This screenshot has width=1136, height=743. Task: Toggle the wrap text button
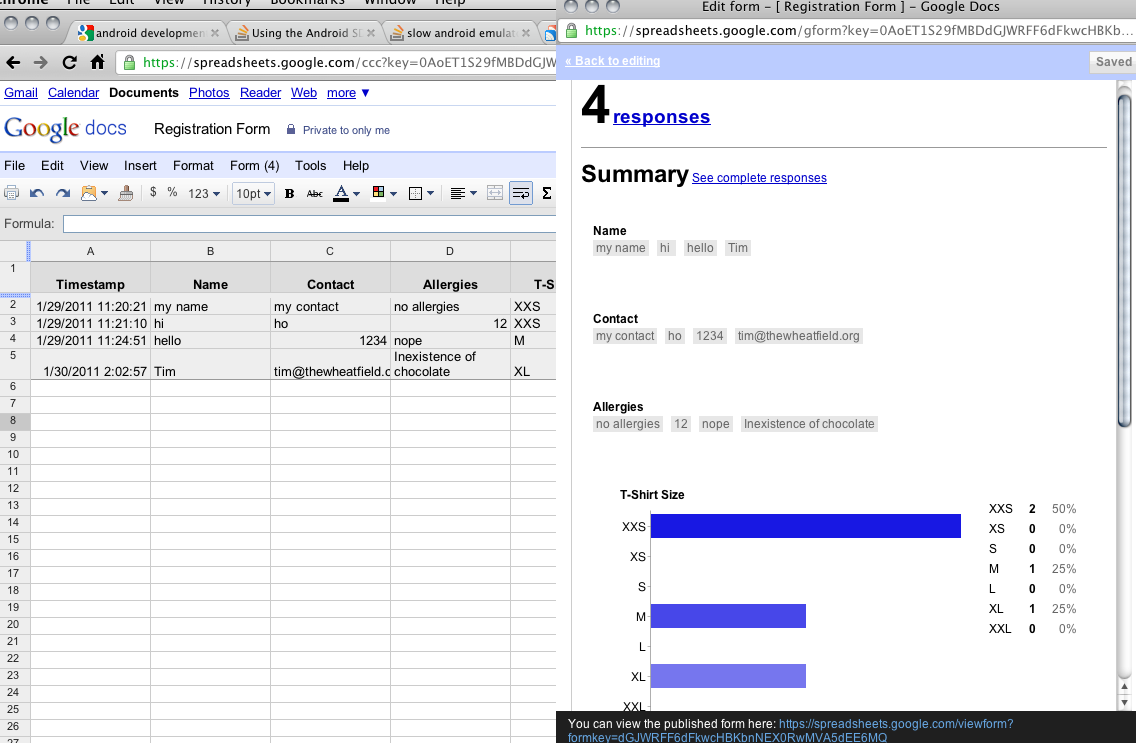tap(520, 193)
